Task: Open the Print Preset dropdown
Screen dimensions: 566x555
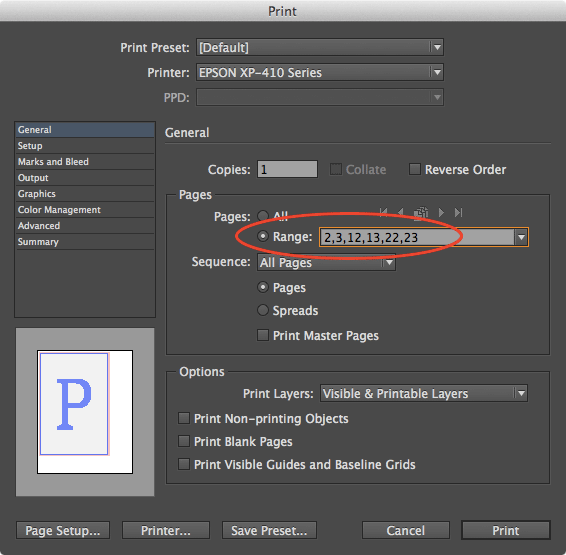Action: click(320, 47)
